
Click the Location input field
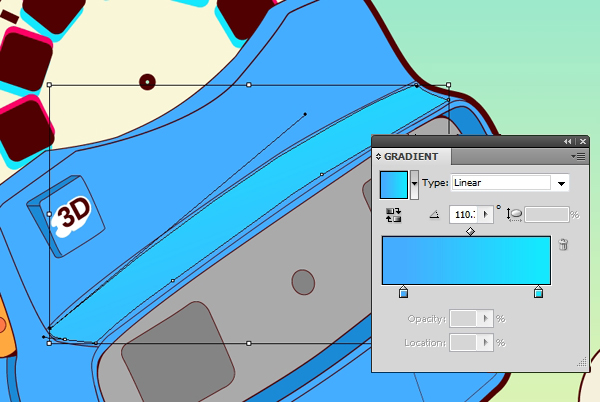tap(463, 342)
